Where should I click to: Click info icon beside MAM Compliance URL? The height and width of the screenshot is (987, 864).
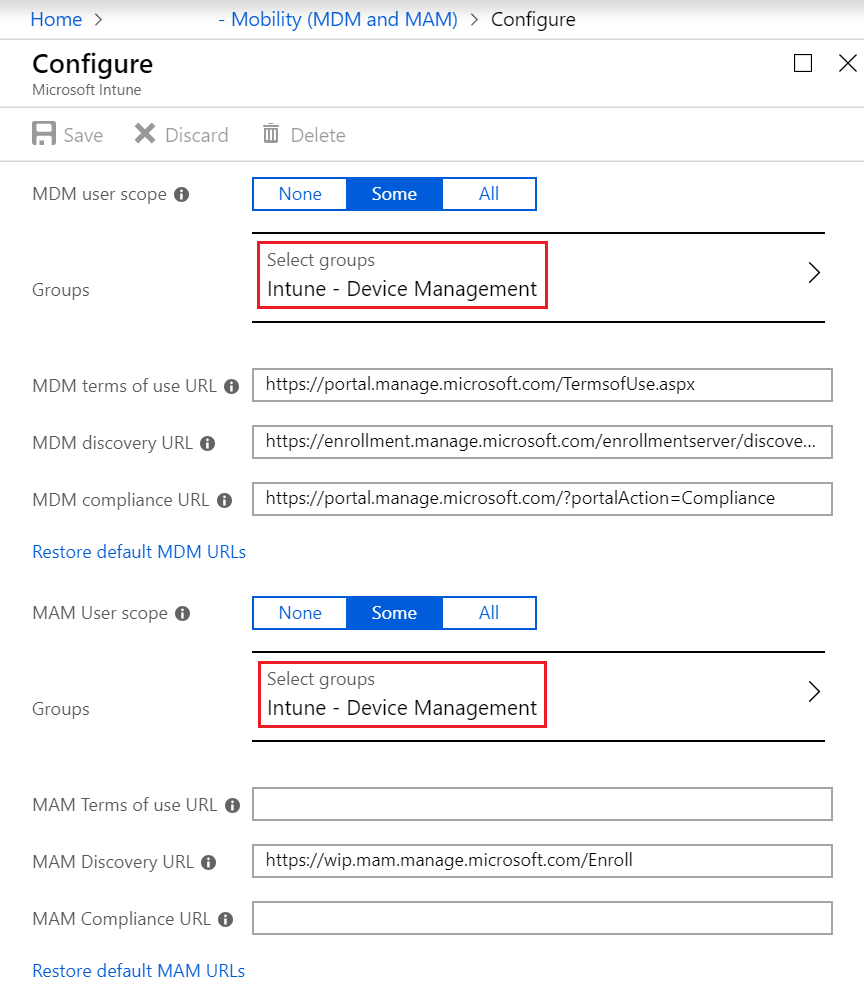(226, 919)
